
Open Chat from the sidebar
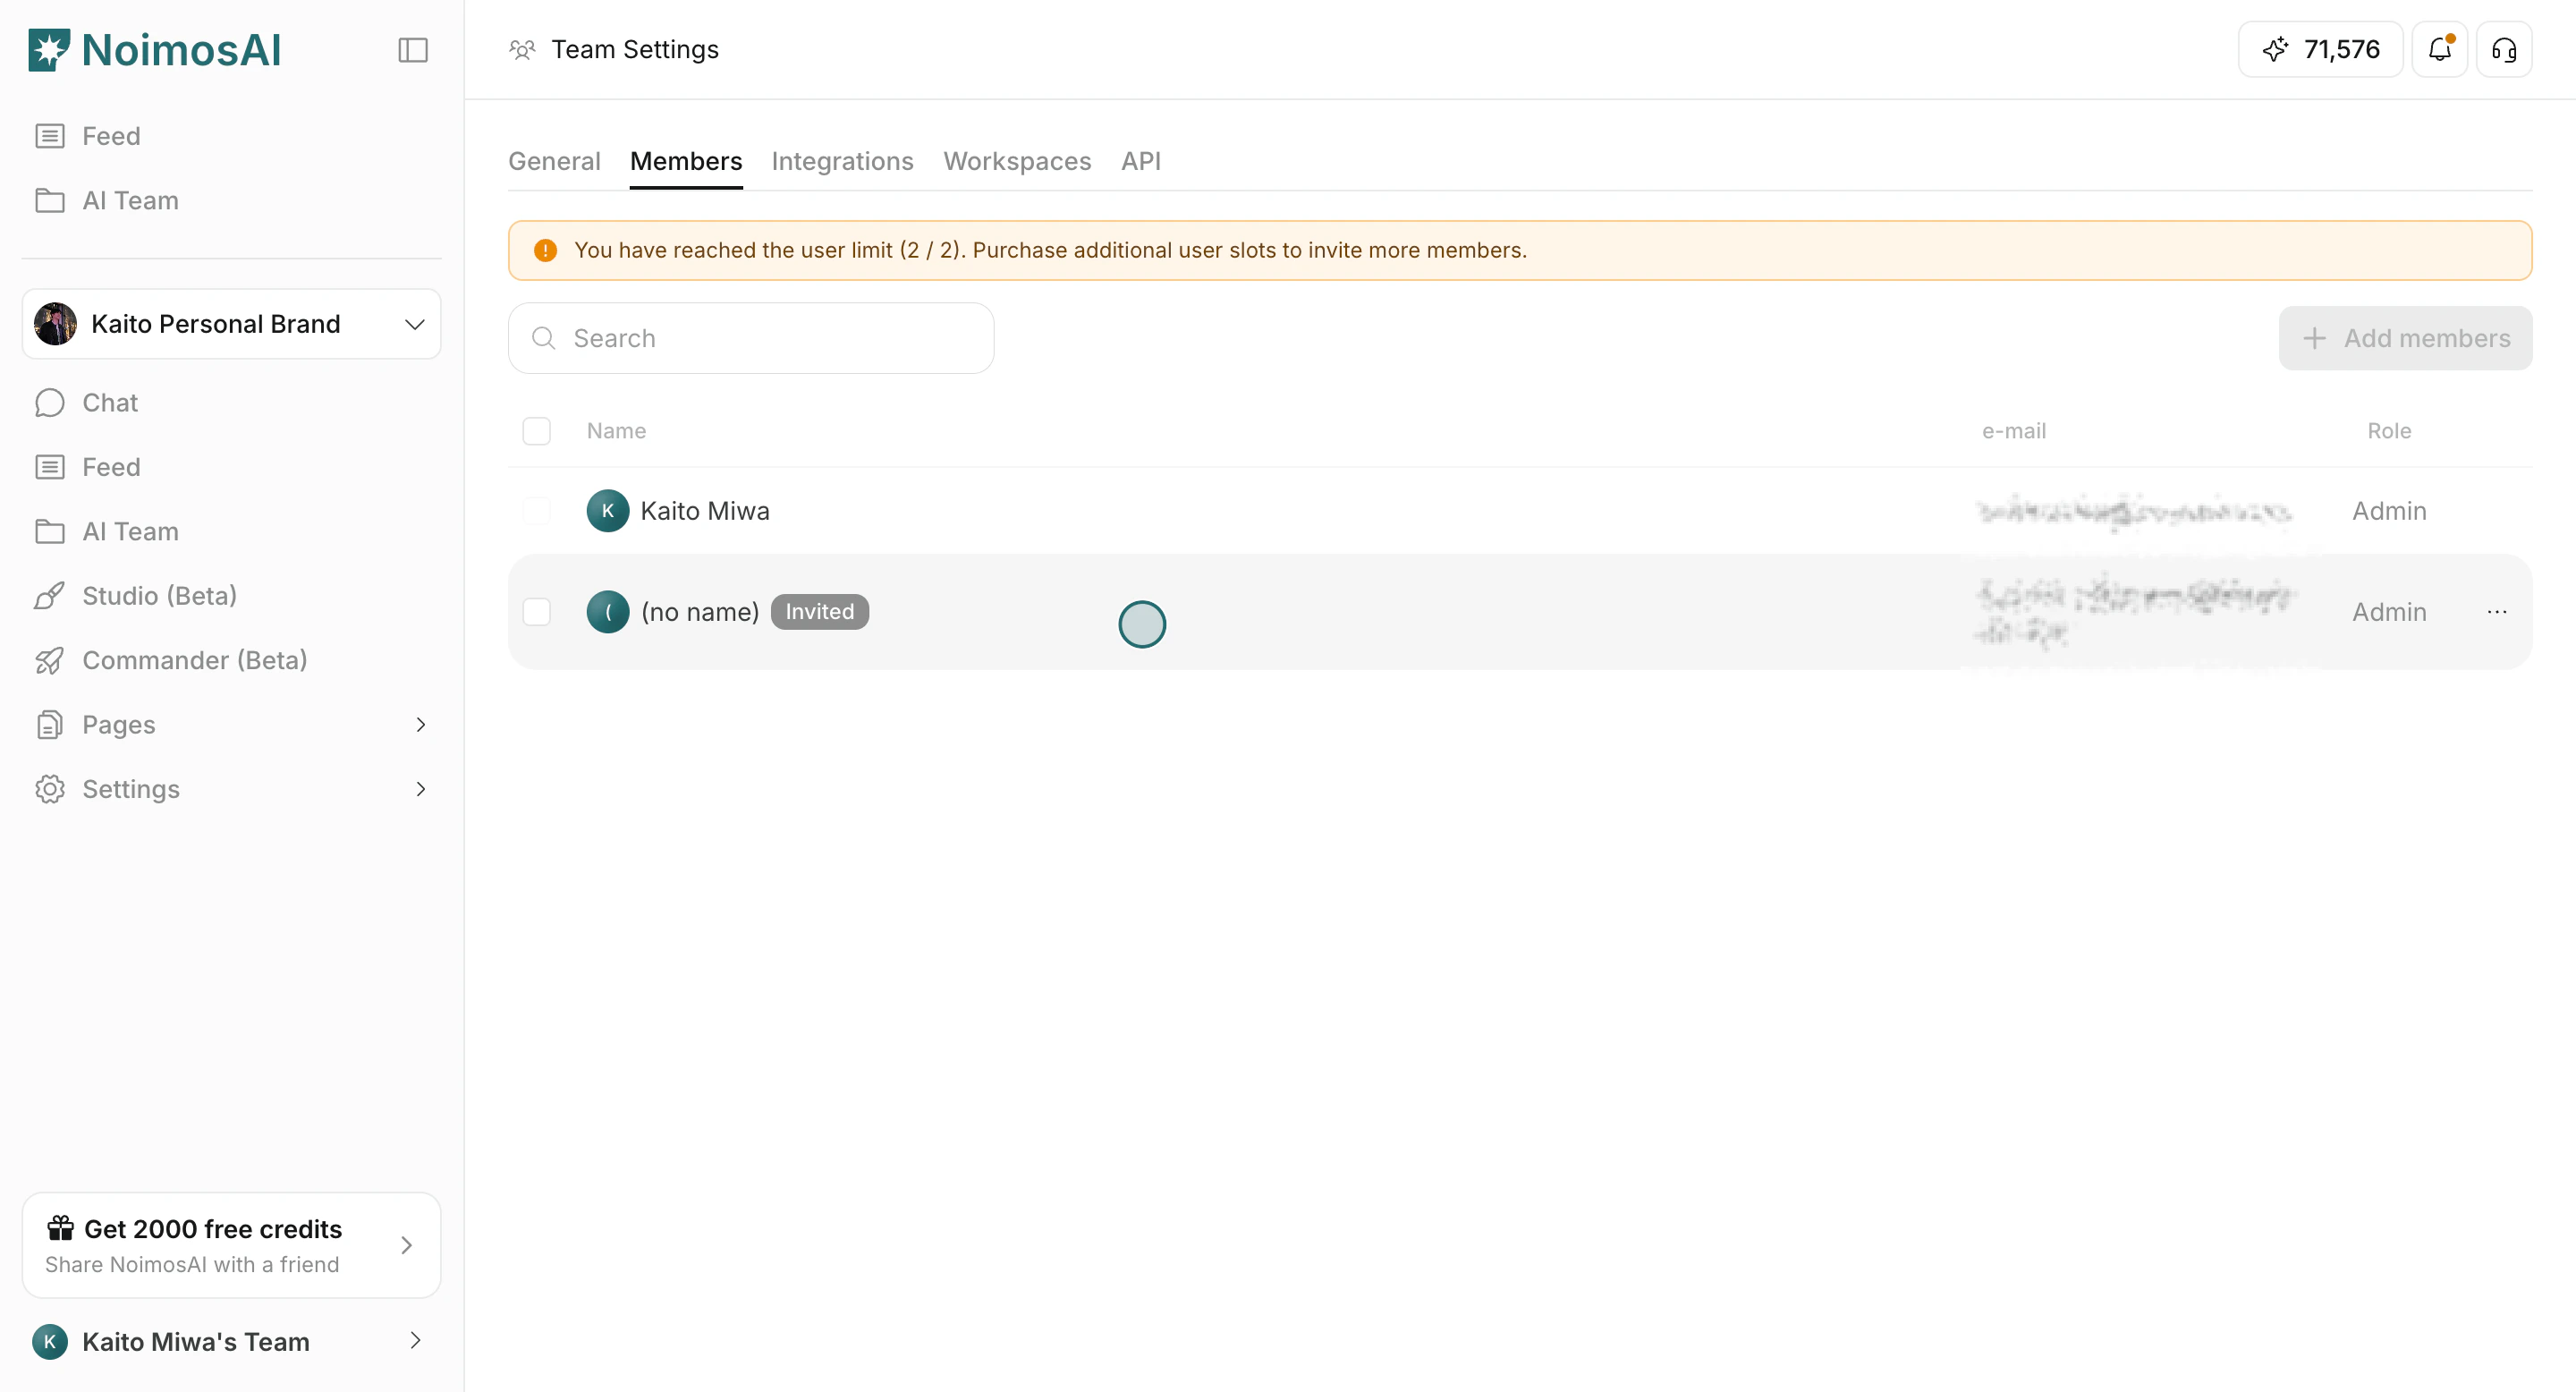(x=109, y=402)
